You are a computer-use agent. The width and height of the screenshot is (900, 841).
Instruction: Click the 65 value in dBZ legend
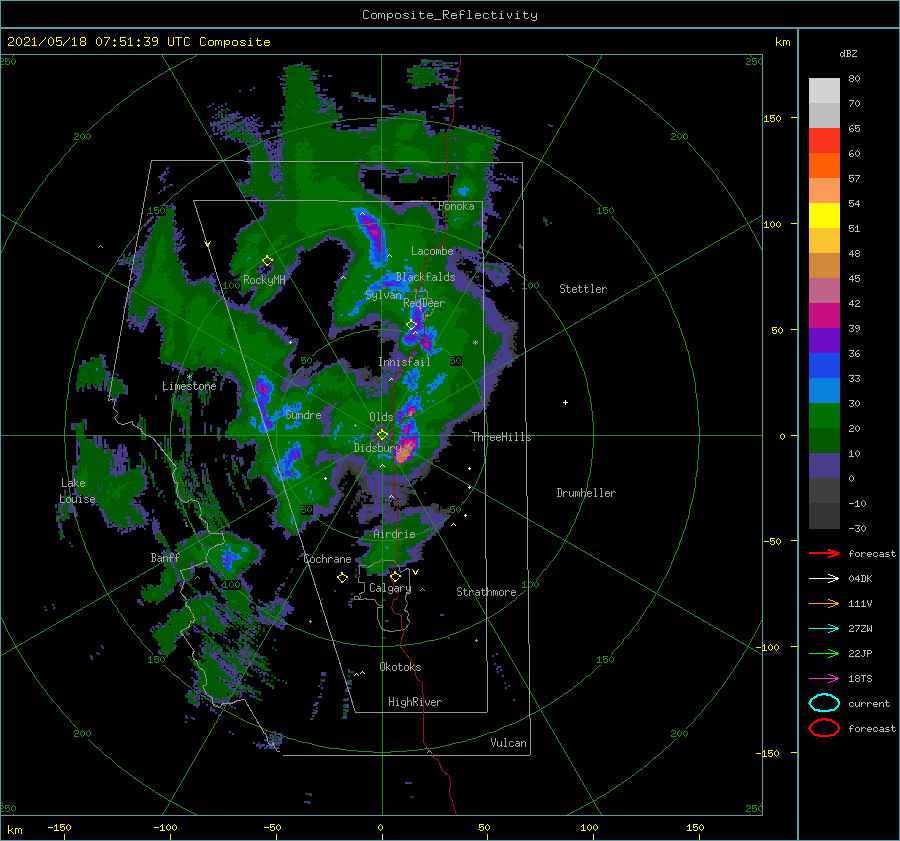[854, 129]
